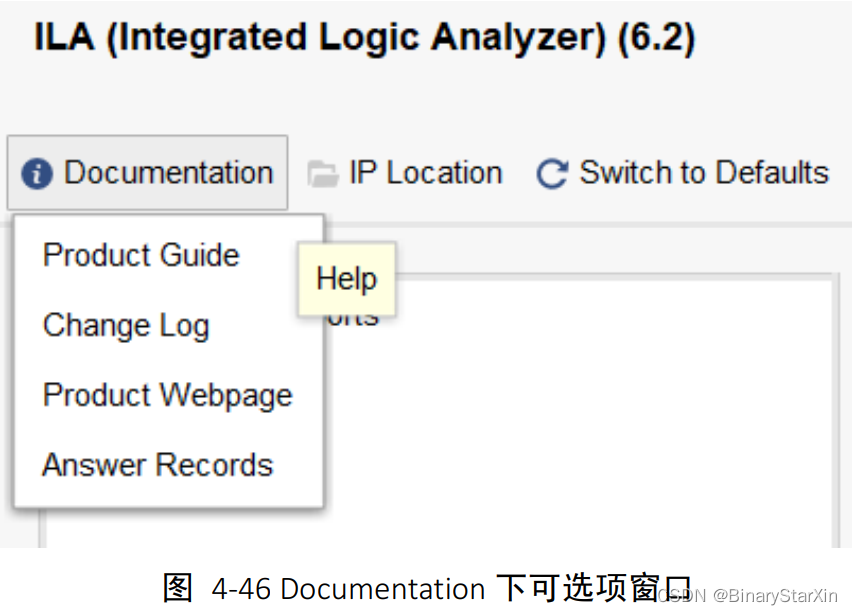Viewport: 852px width, 615px height.
Task: Open the Product Webpage entry
Action: pos(167,395)
